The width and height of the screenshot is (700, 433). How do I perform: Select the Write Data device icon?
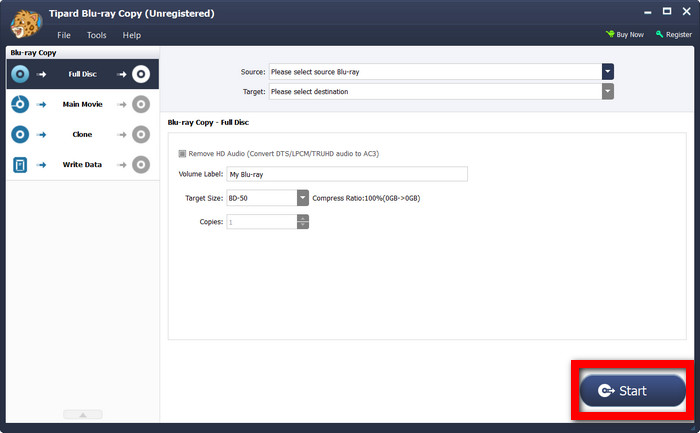(x=20, y=164)
